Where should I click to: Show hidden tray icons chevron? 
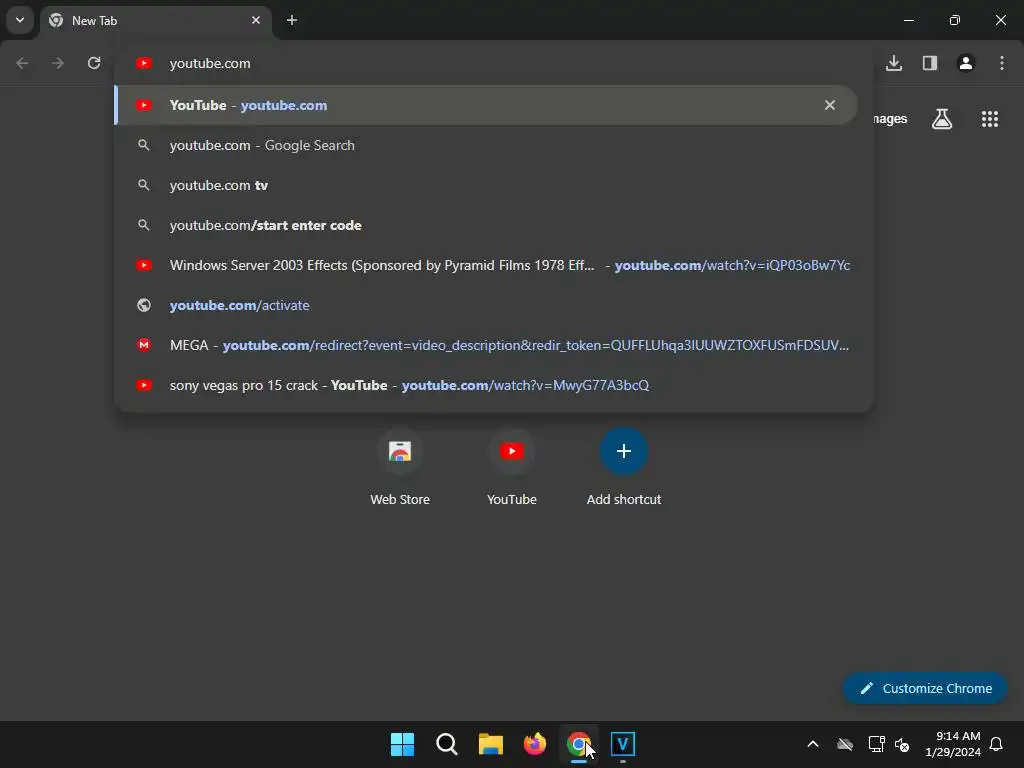click(x=813, y=744)
